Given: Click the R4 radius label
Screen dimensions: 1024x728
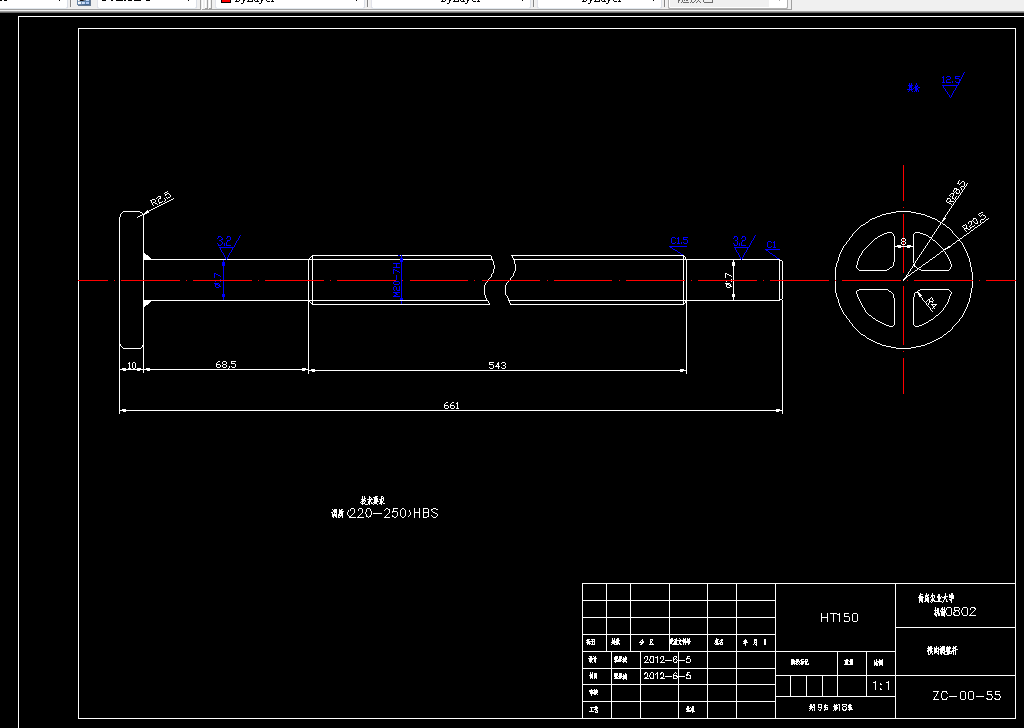Looking at the screenshot, I should [931, 303].
